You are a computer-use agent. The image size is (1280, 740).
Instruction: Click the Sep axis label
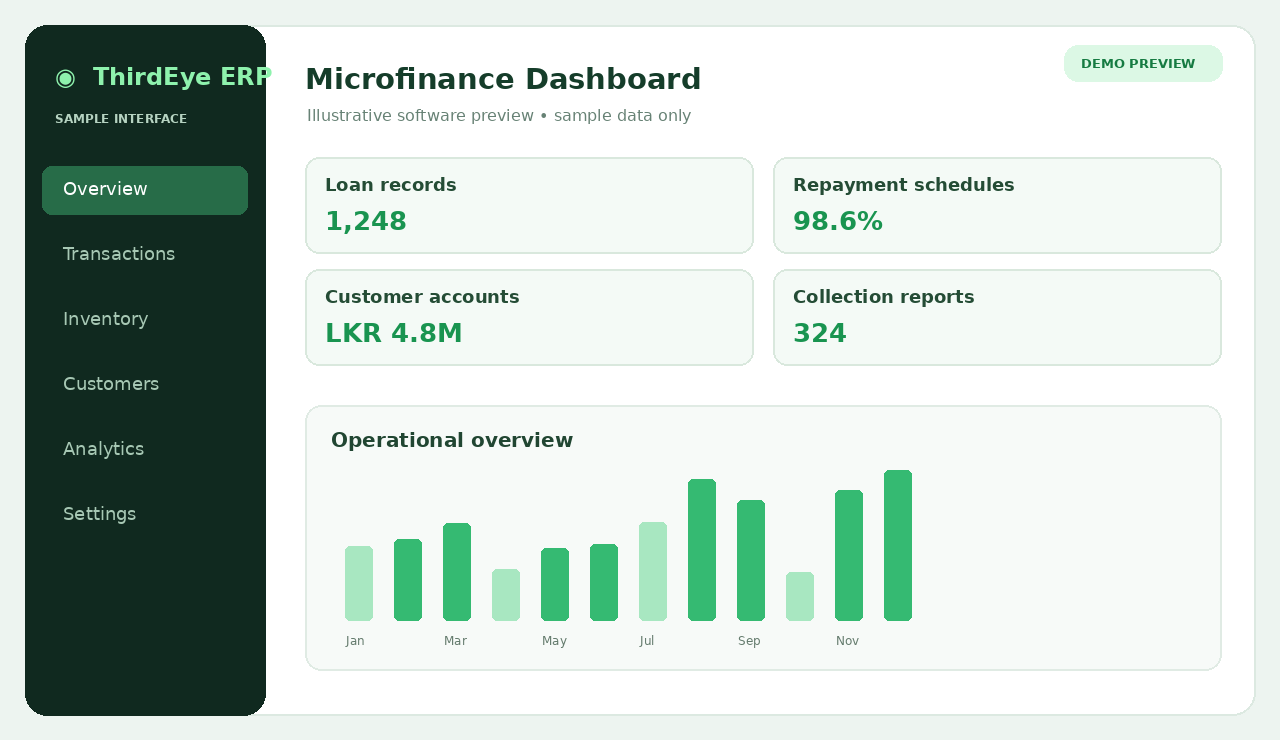coord(749,641)
